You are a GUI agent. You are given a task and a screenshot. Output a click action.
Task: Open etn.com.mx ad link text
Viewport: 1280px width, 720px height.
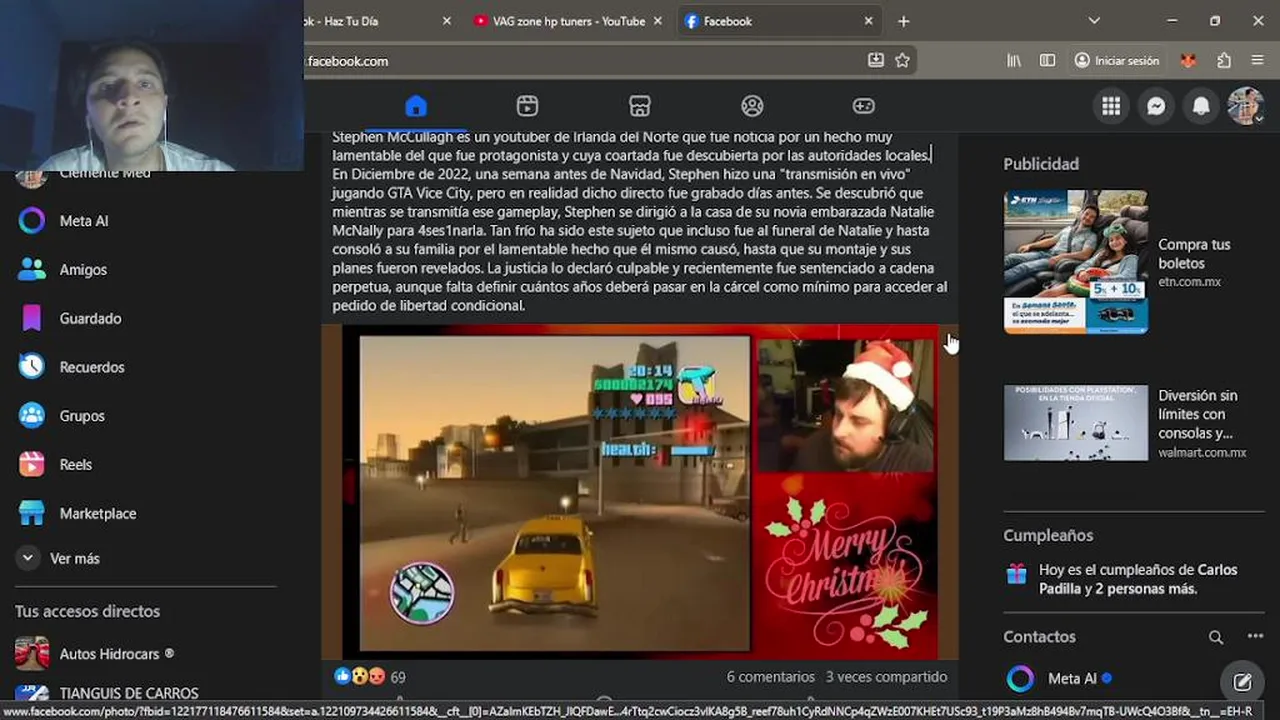pyautogui.click(x=1189, y=282)
